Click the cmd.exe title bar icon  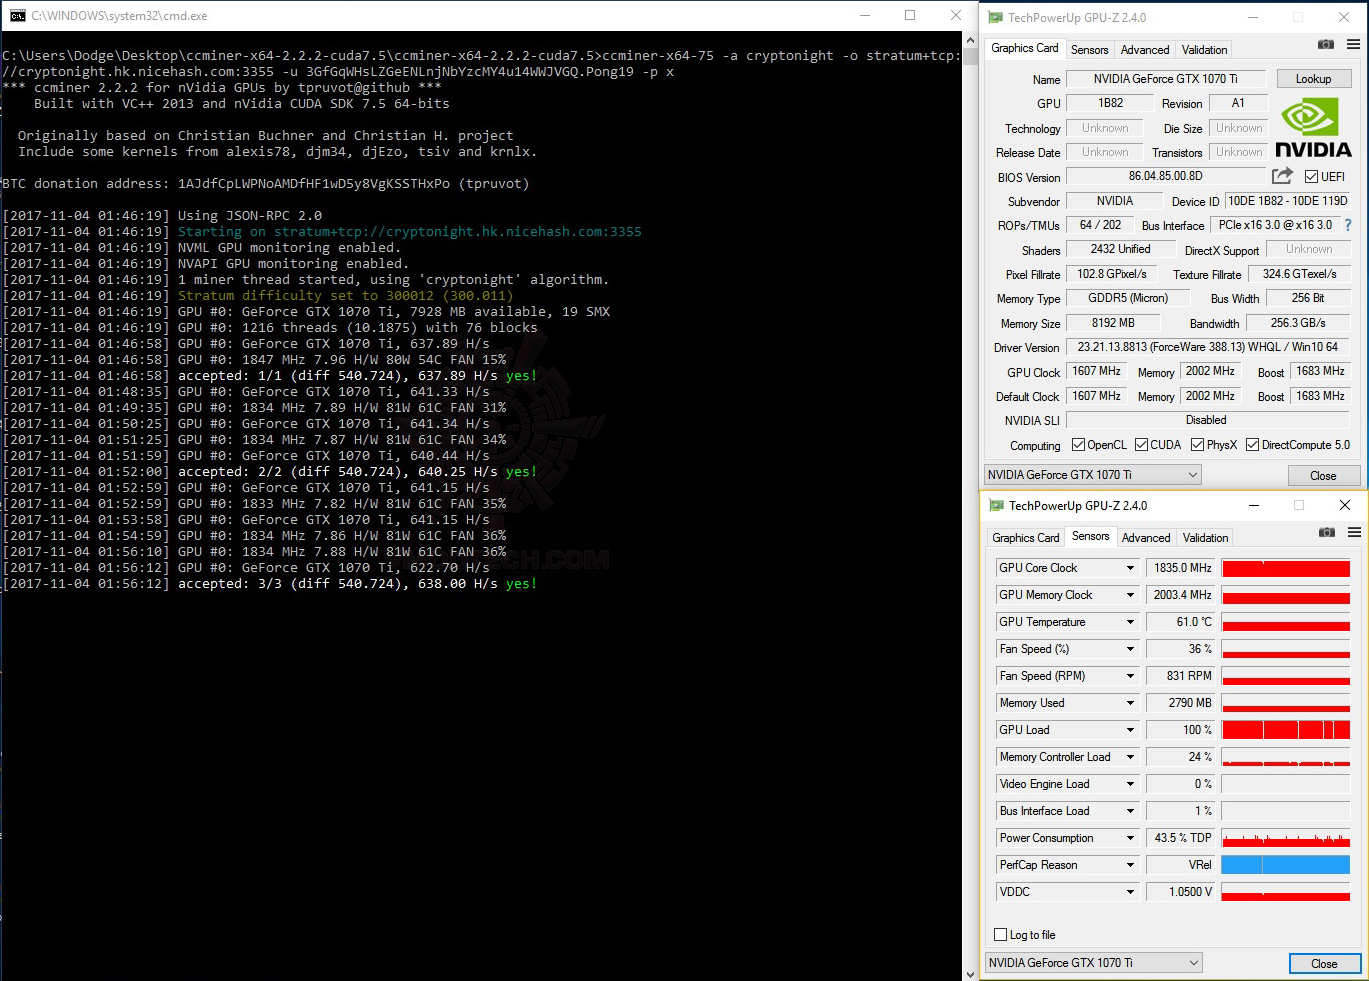point(18,16)
